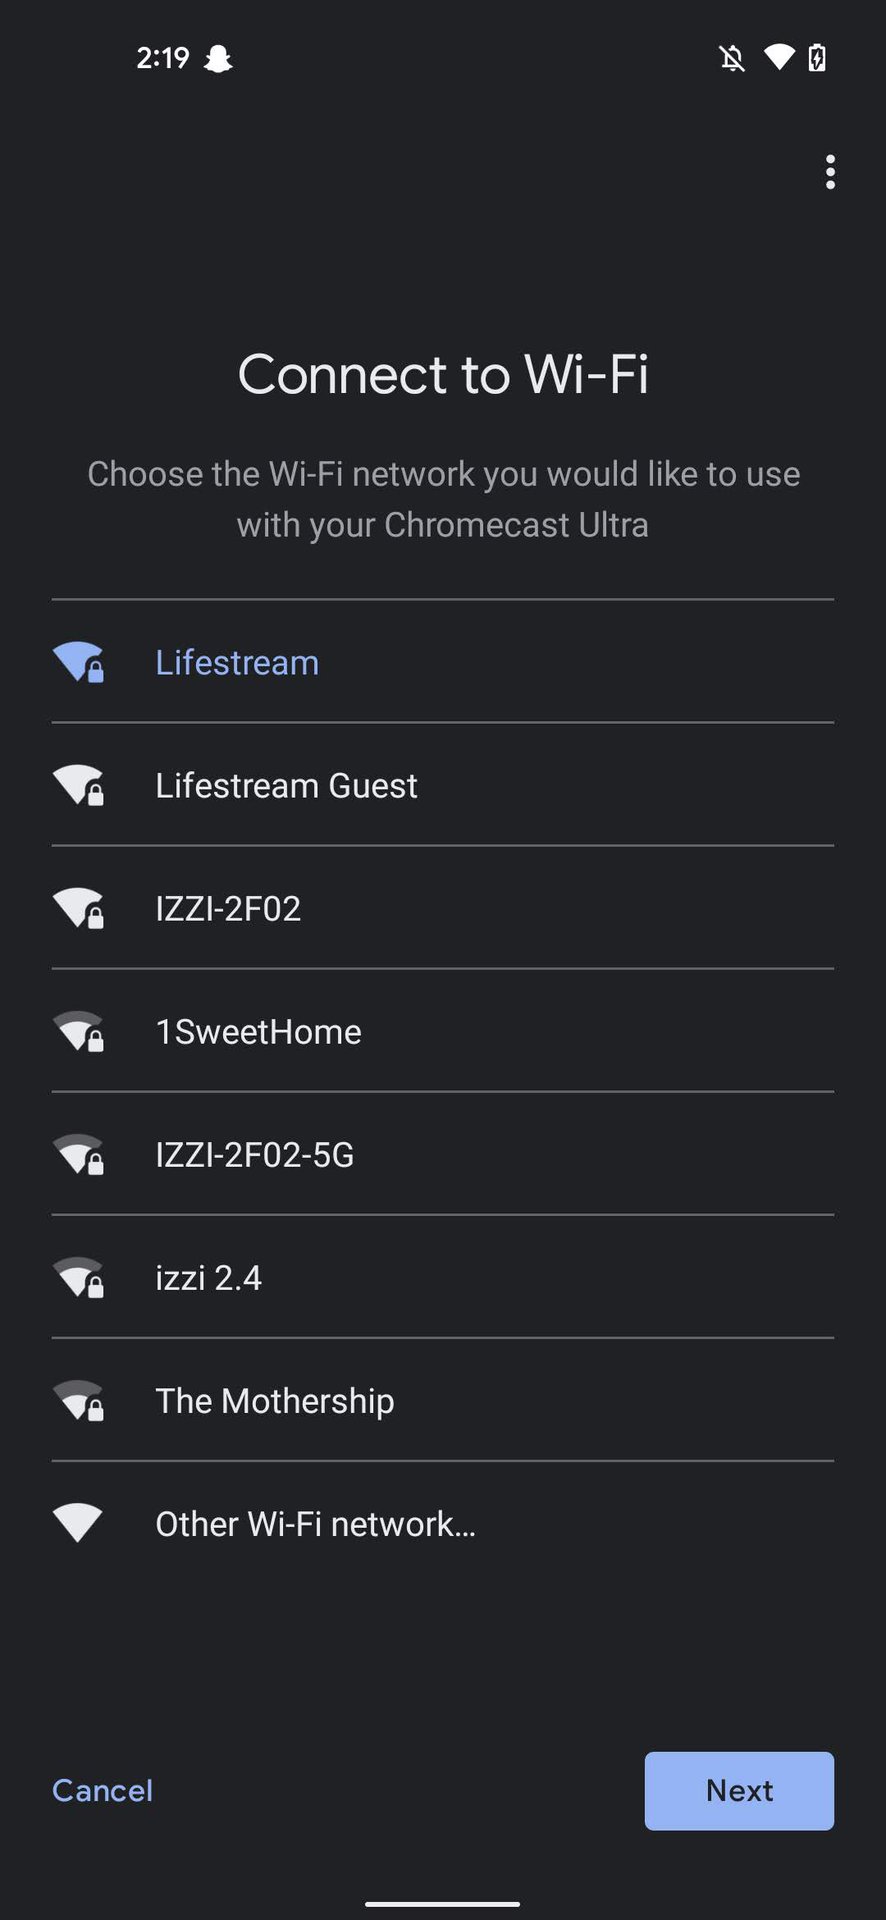Open the three-dot overflow menu

tap(830, 172)
